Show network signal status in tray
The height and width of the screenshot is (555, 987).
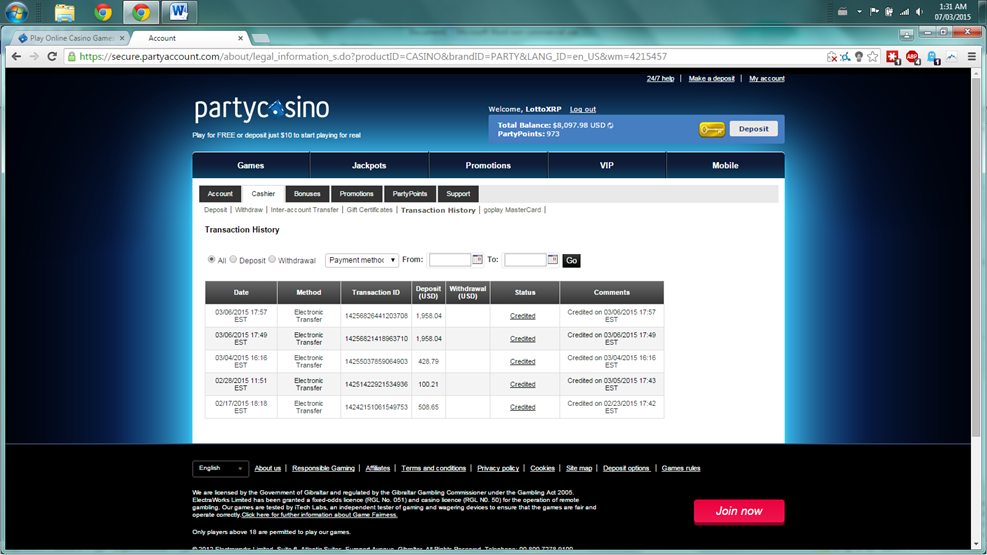[x=905, y=11]
